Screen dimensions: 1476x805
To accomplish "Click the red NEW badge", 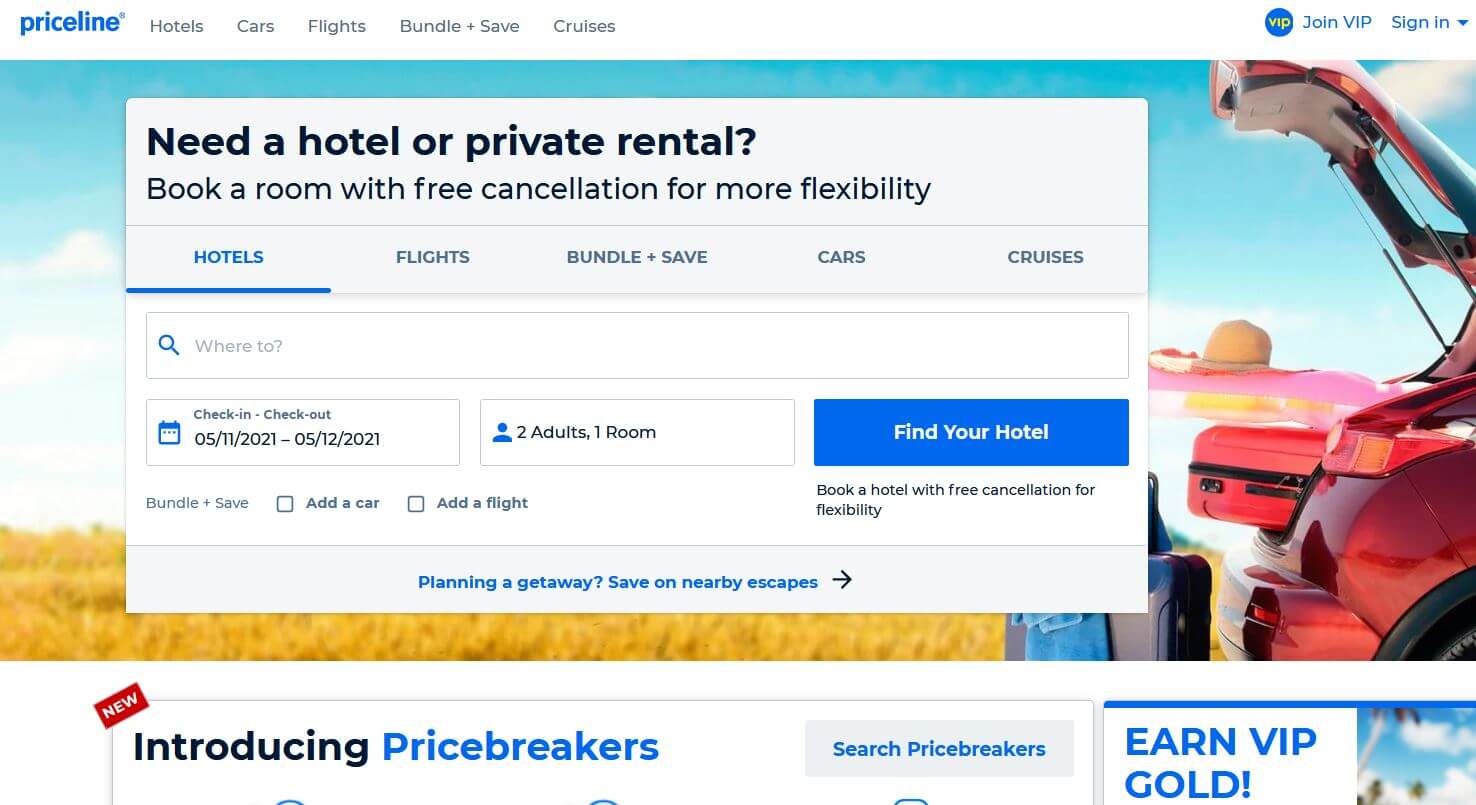I will [121, 705].
